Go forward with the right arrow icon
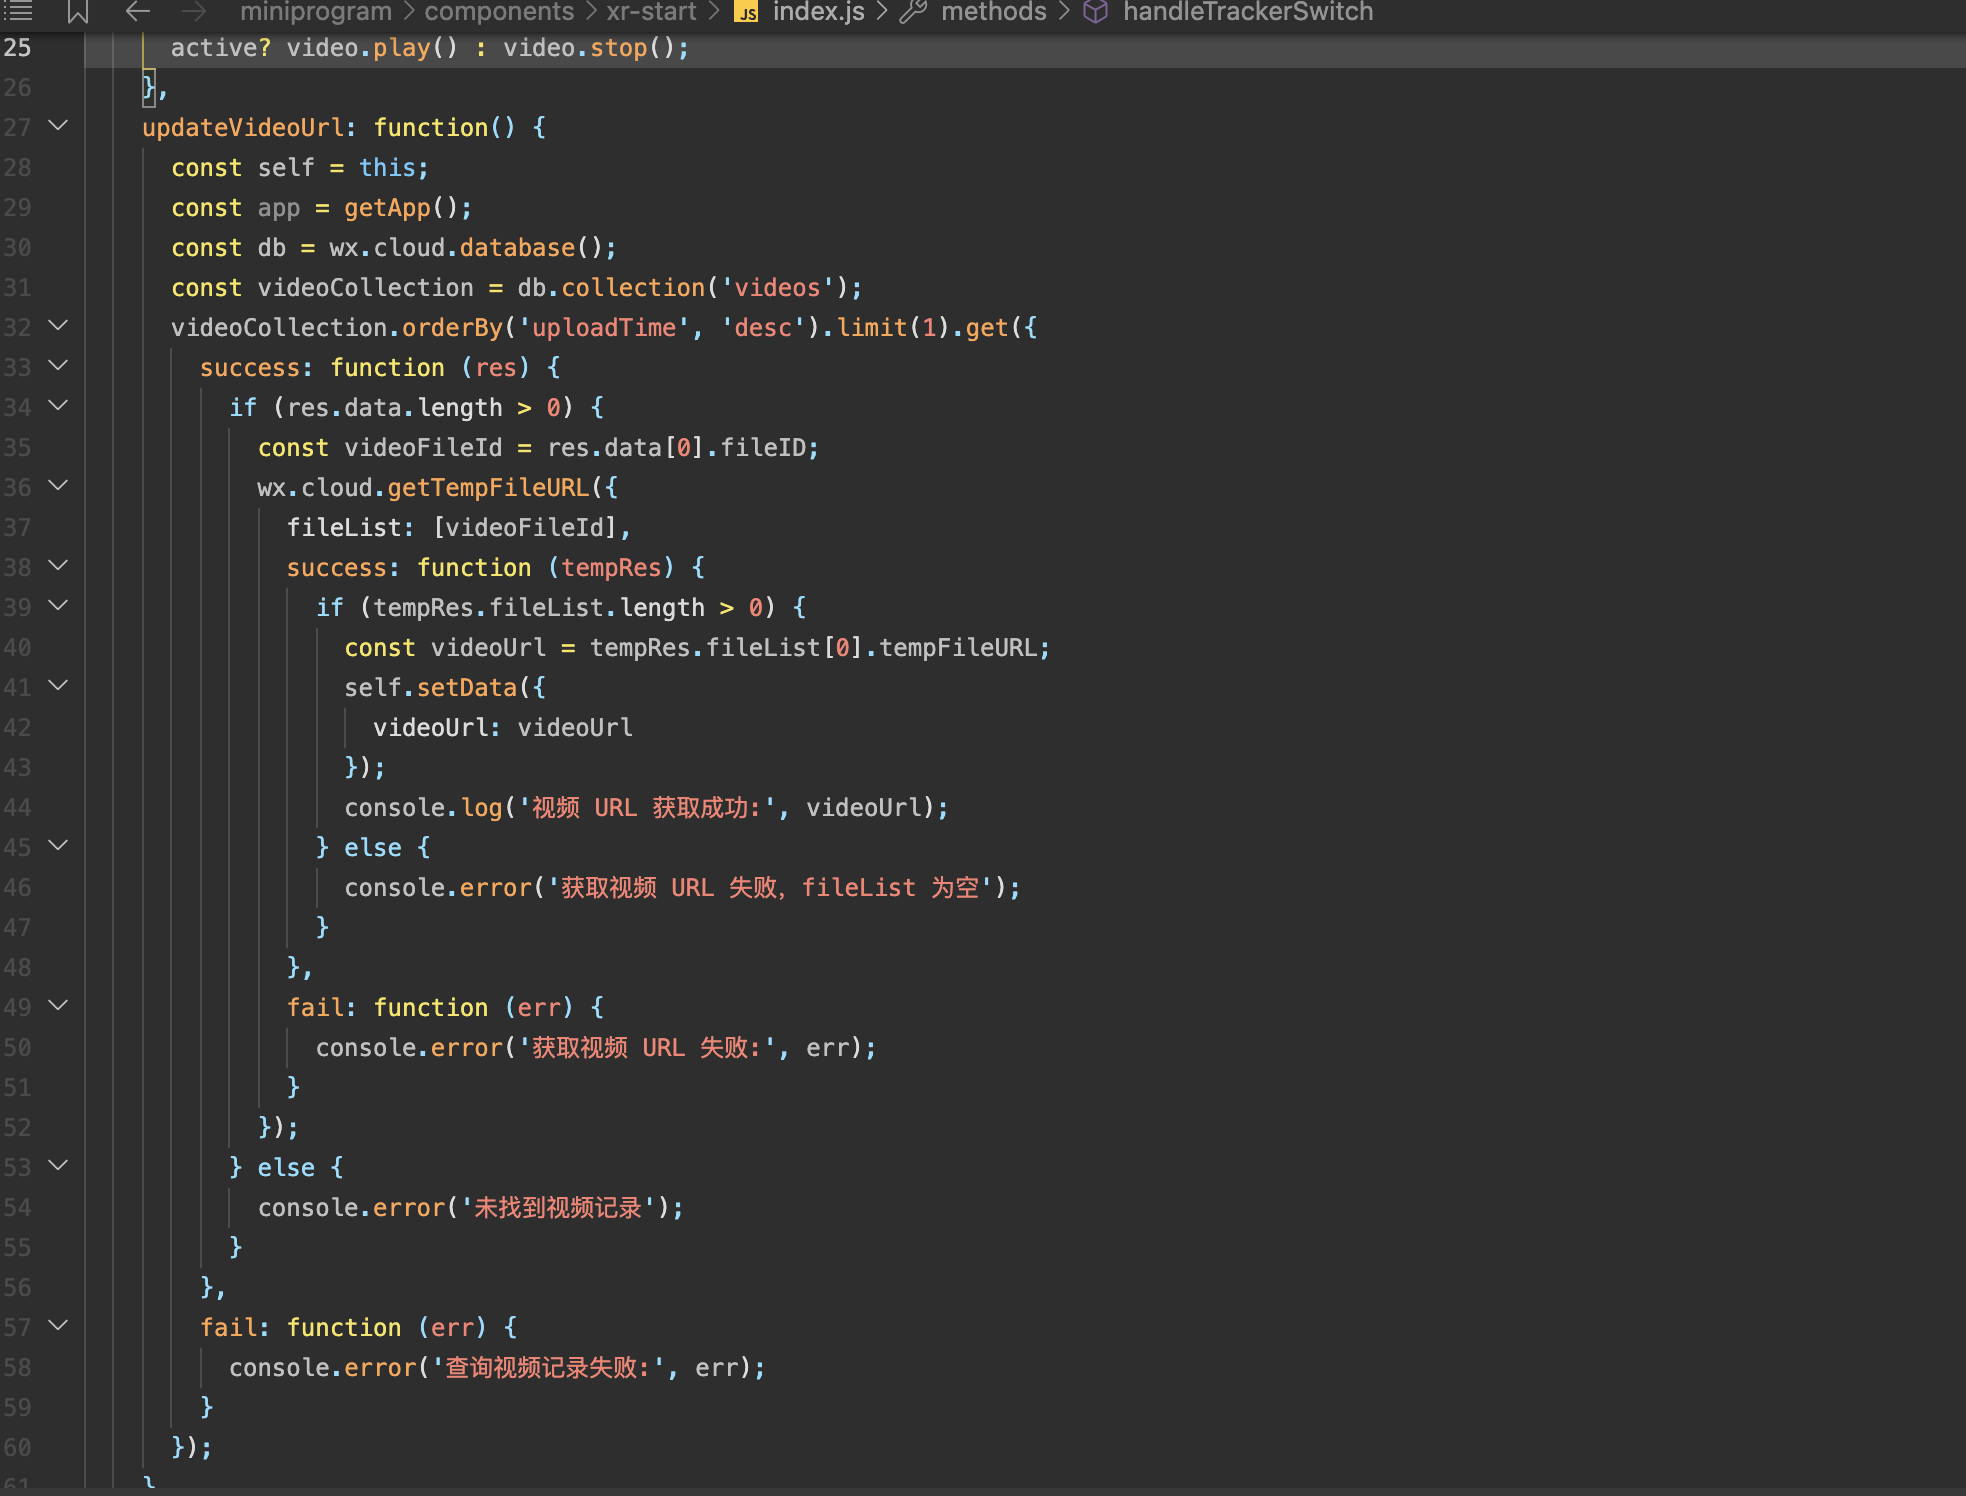This screenshot has width=1966, height=1496. pos(194,11)
